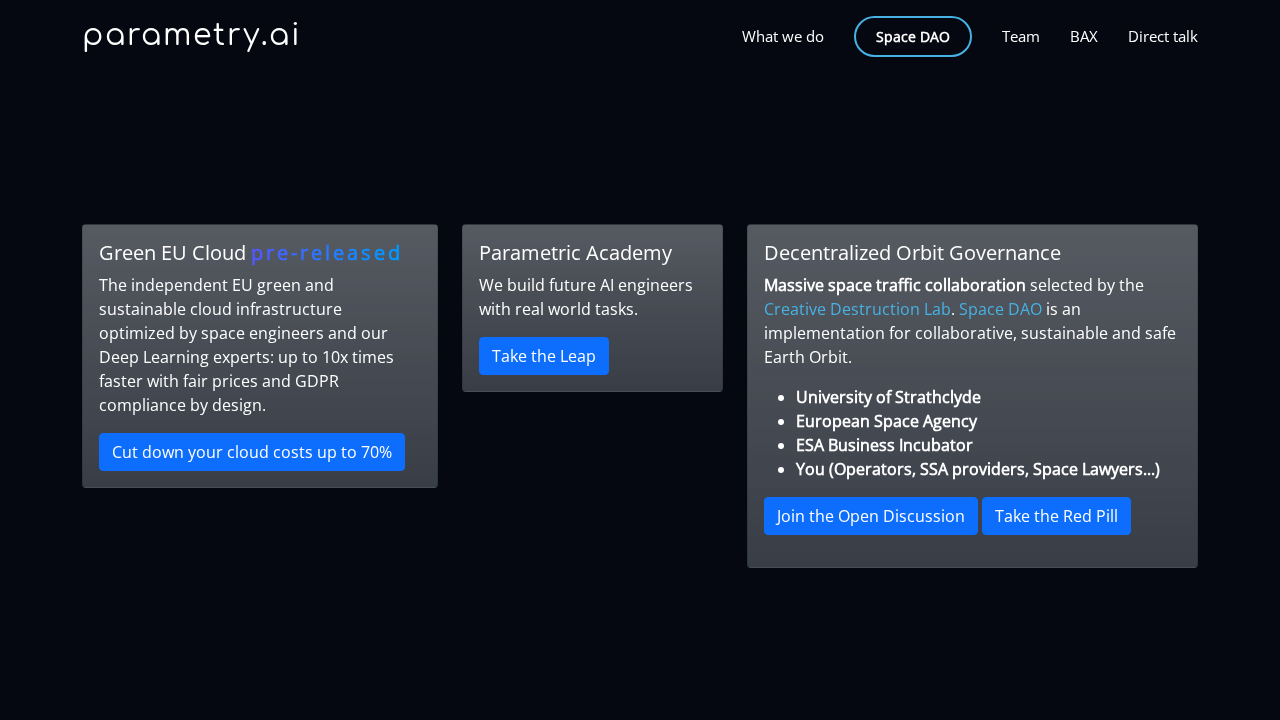Open the What we do section
Viewport: 1280px width, 720px height.
[x=782, y=36]
